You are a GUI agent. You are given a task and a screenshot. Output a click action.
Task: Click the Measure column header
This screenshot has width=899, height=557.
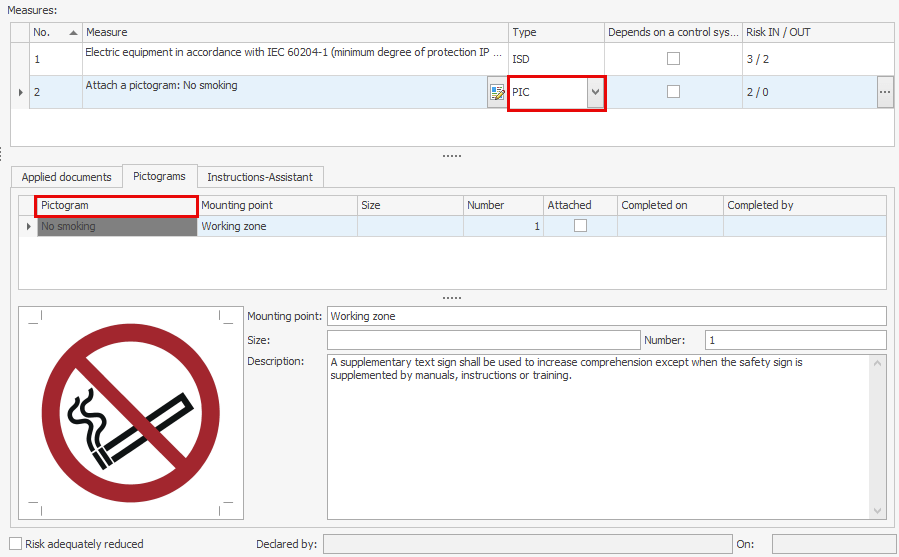point(295,32)
